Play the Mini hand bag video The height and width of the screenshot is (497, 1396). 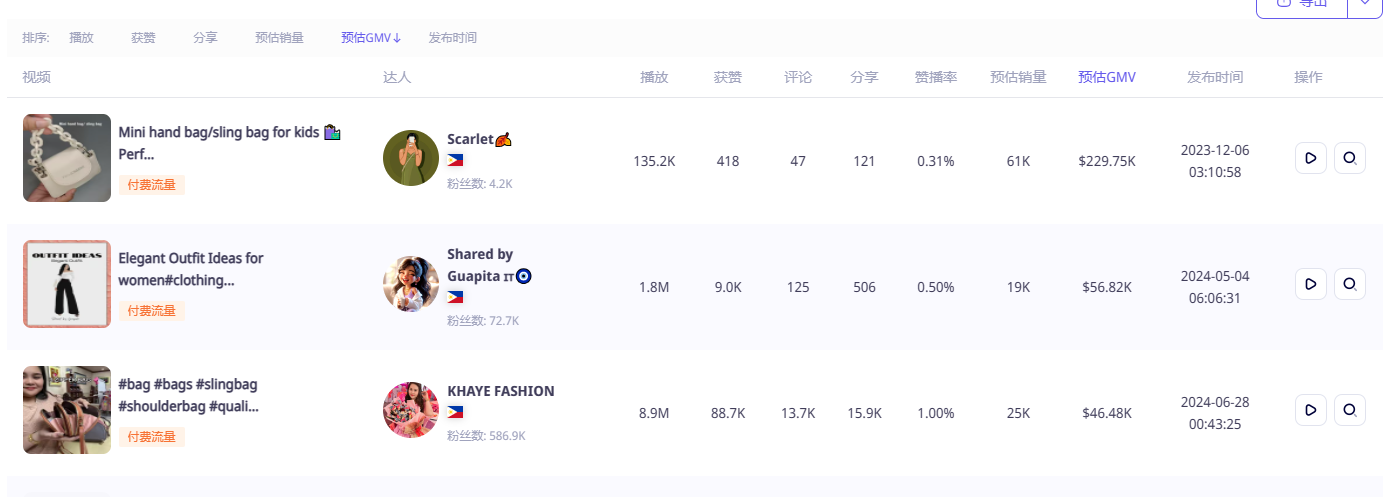pyautogui.click(x=1311, y=158)
